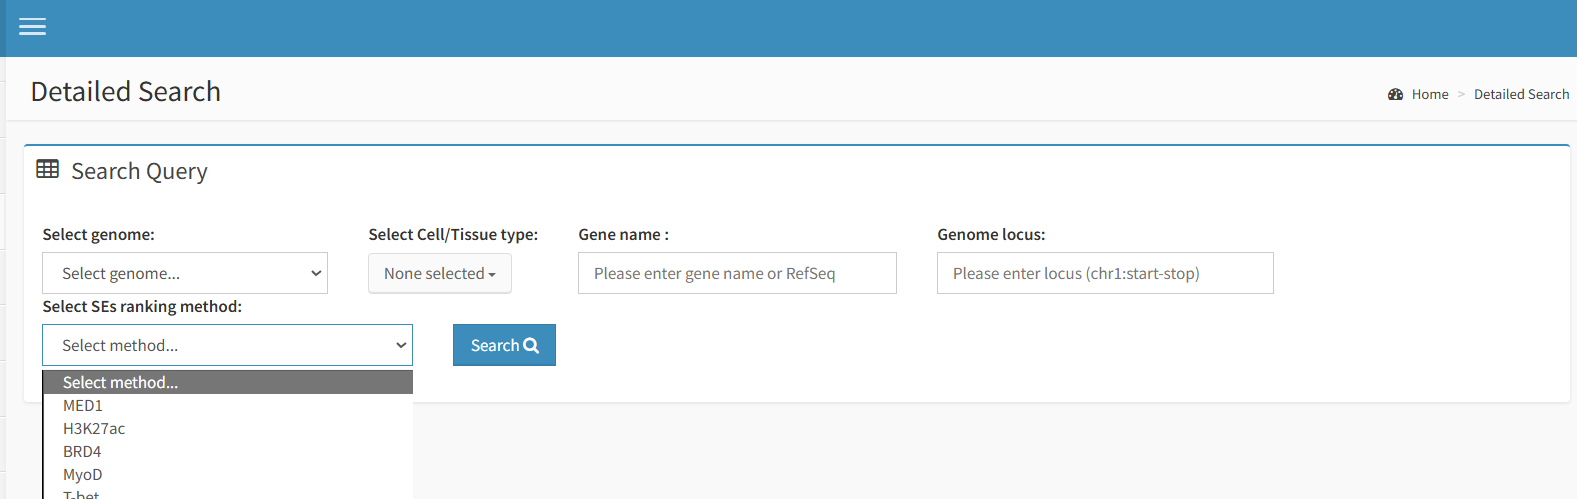The image size is (1577, 499).
Task: Choose MED1 from the method list
Action: 83,406
